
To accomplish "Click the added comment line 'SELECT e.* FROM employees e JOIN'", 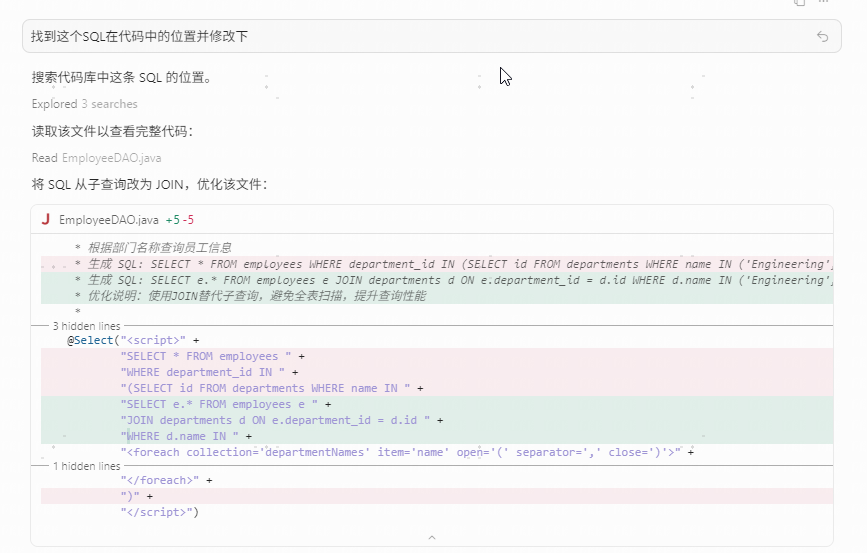I will (437, 280).
